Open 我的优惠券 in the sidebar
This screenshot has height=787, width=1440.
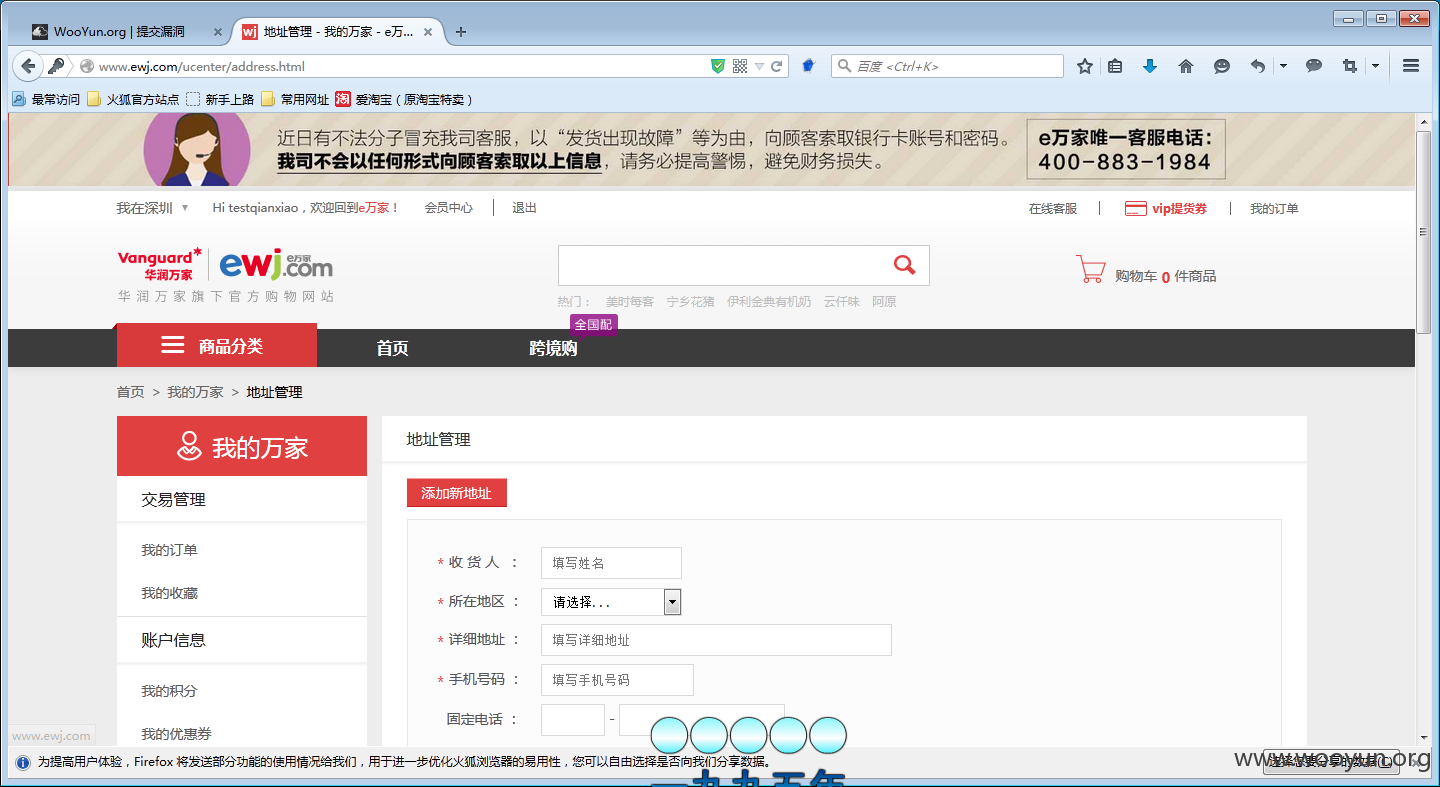[176, 734]
